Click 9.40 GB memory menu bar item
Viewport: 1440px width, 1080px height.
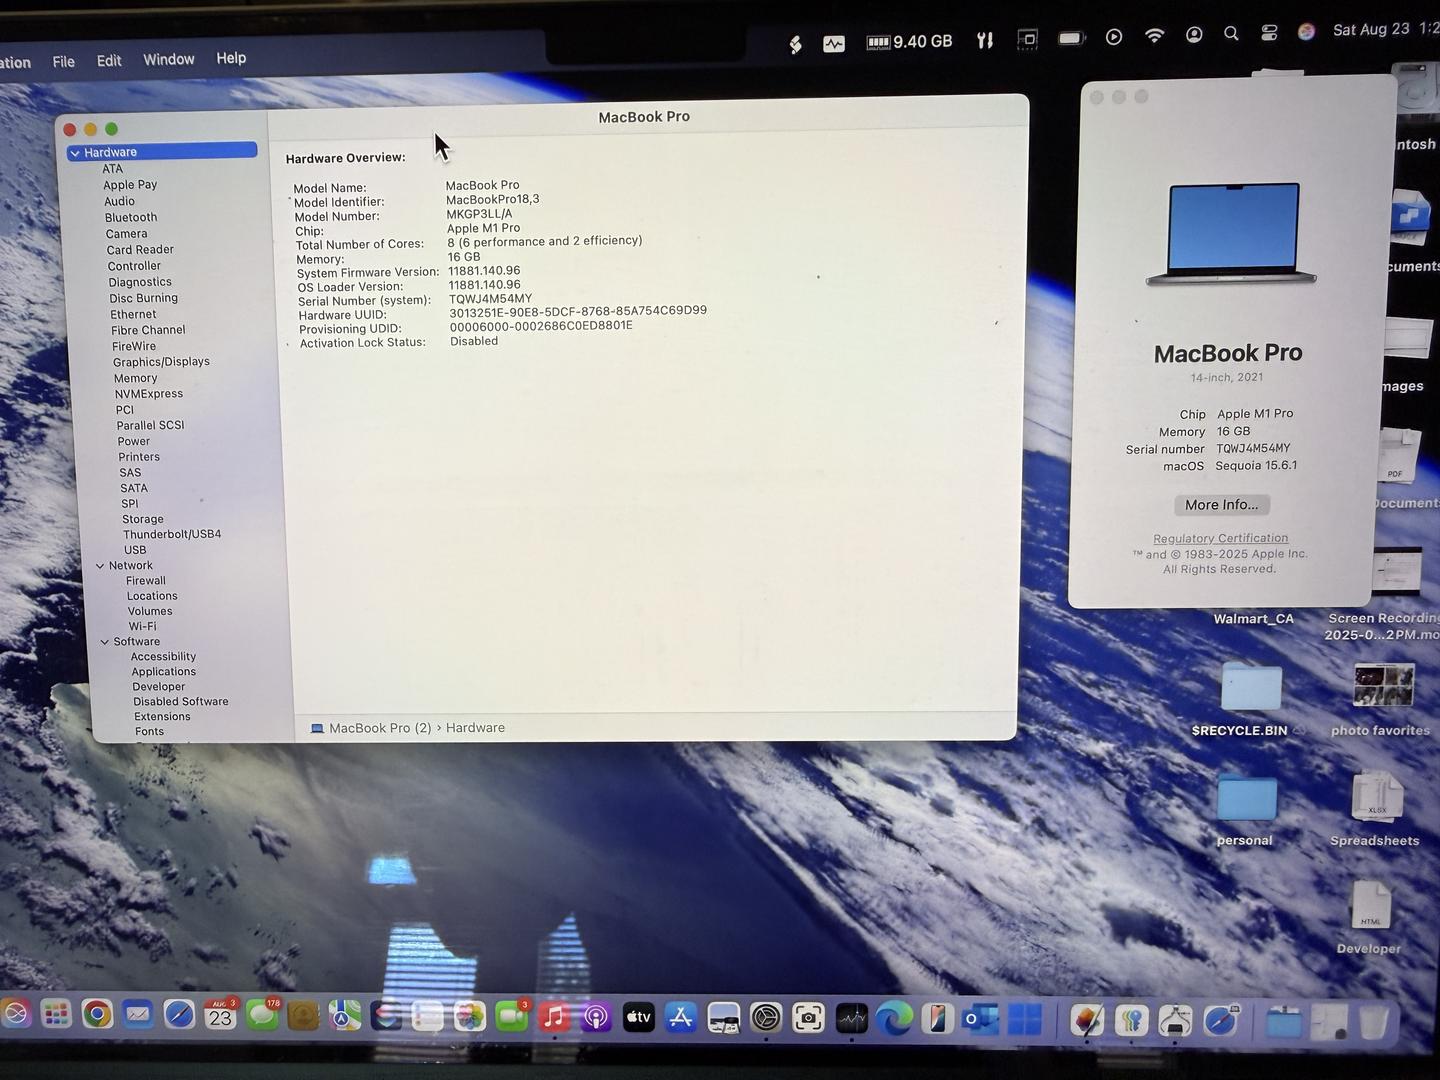pyautogui.click(x=909, y=42)
